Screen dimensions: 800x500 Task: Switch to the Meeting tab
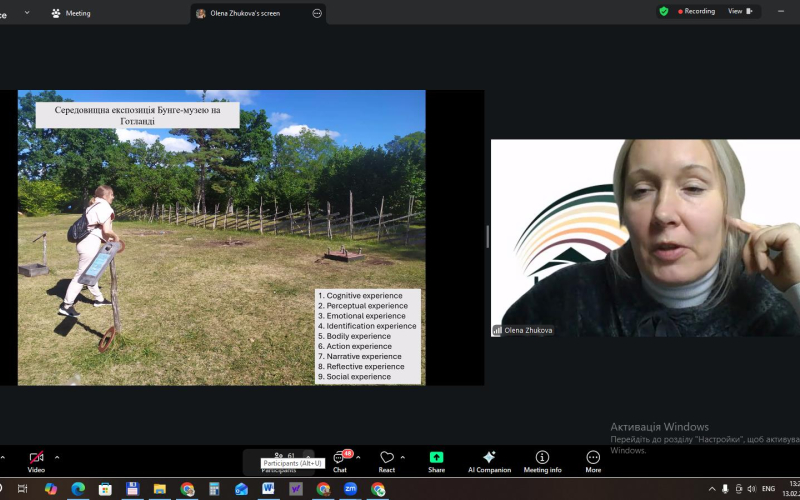[x=71, y=13]
